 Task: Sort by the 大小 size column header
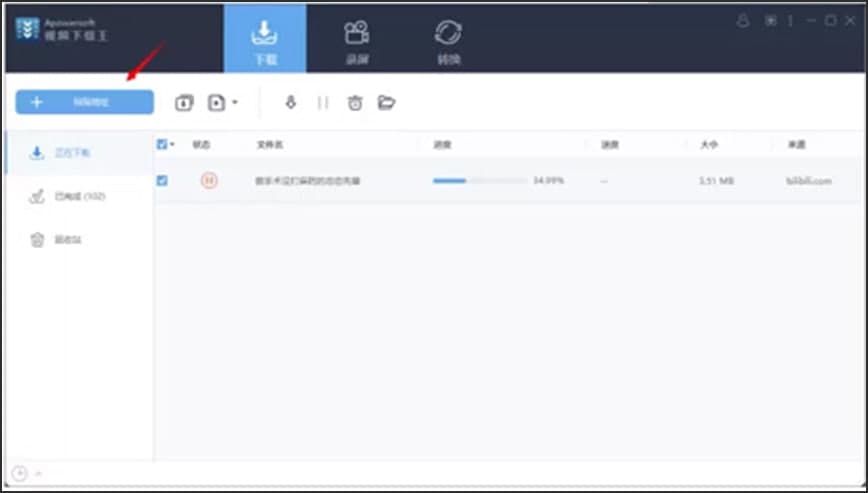point(709,145)
